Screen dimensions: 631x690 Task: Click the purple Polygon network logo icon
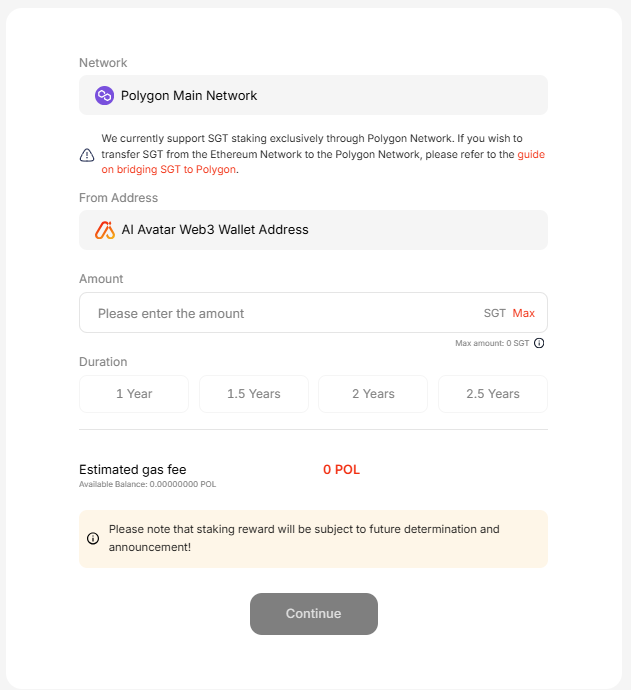point(104,95)
